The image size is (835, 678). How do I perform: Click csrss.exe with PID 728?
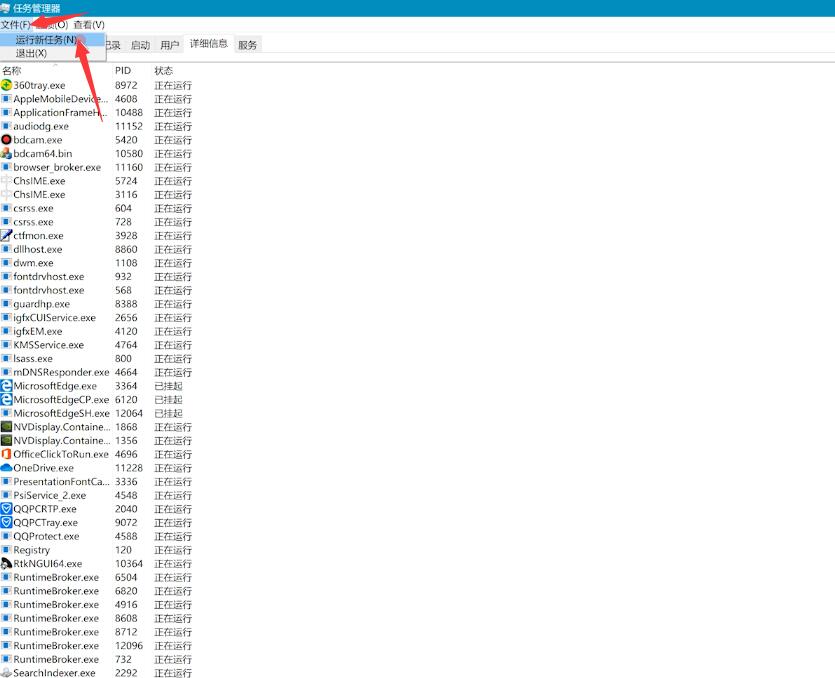click(33, 222)
